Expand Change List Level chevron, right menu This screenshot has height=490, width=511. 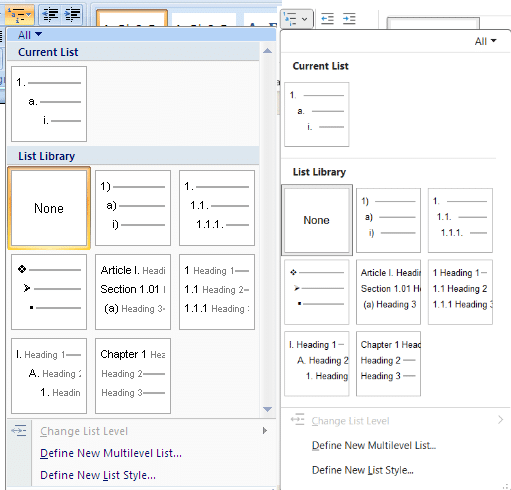click(x=500, y=420)
